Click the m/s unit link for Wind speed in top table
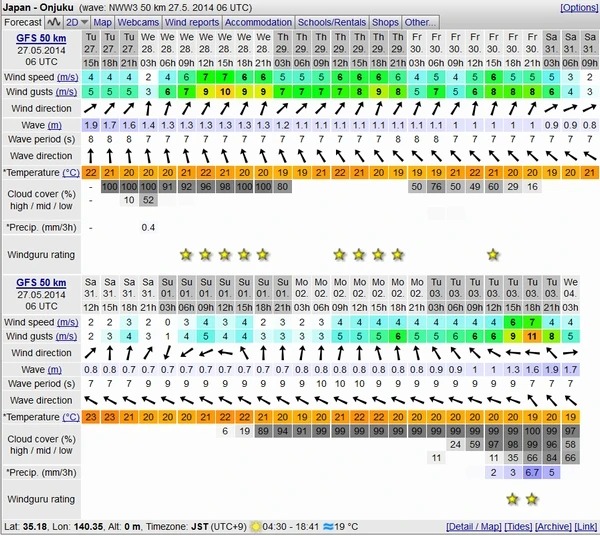Viewport: 600px width, 536px height. point(67,78)
